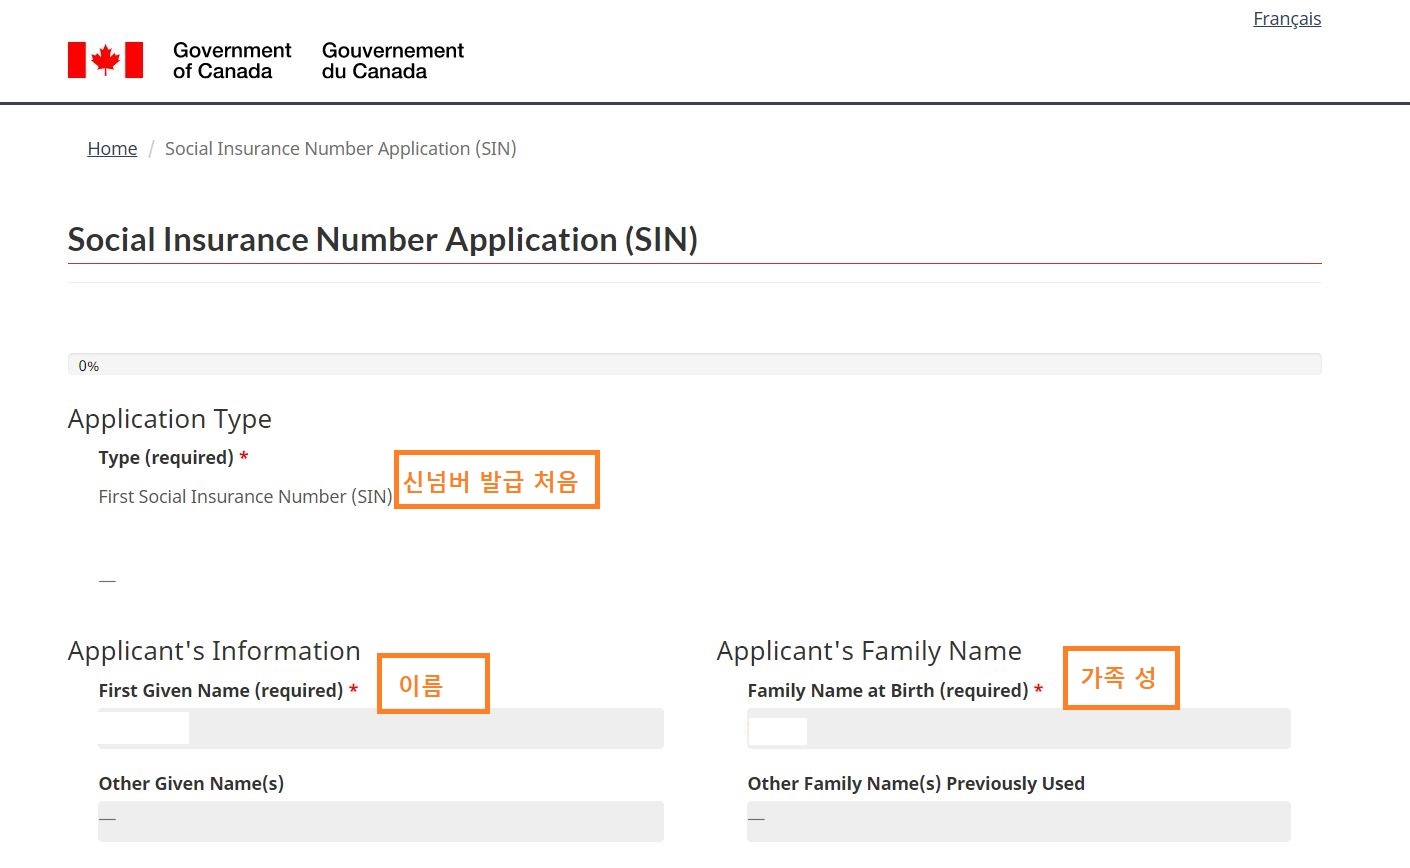The height and width of the screenshot is (868, 1410).
Task: Click Other Family Name(s) Previously Used field
Action: click(1019, 821)
